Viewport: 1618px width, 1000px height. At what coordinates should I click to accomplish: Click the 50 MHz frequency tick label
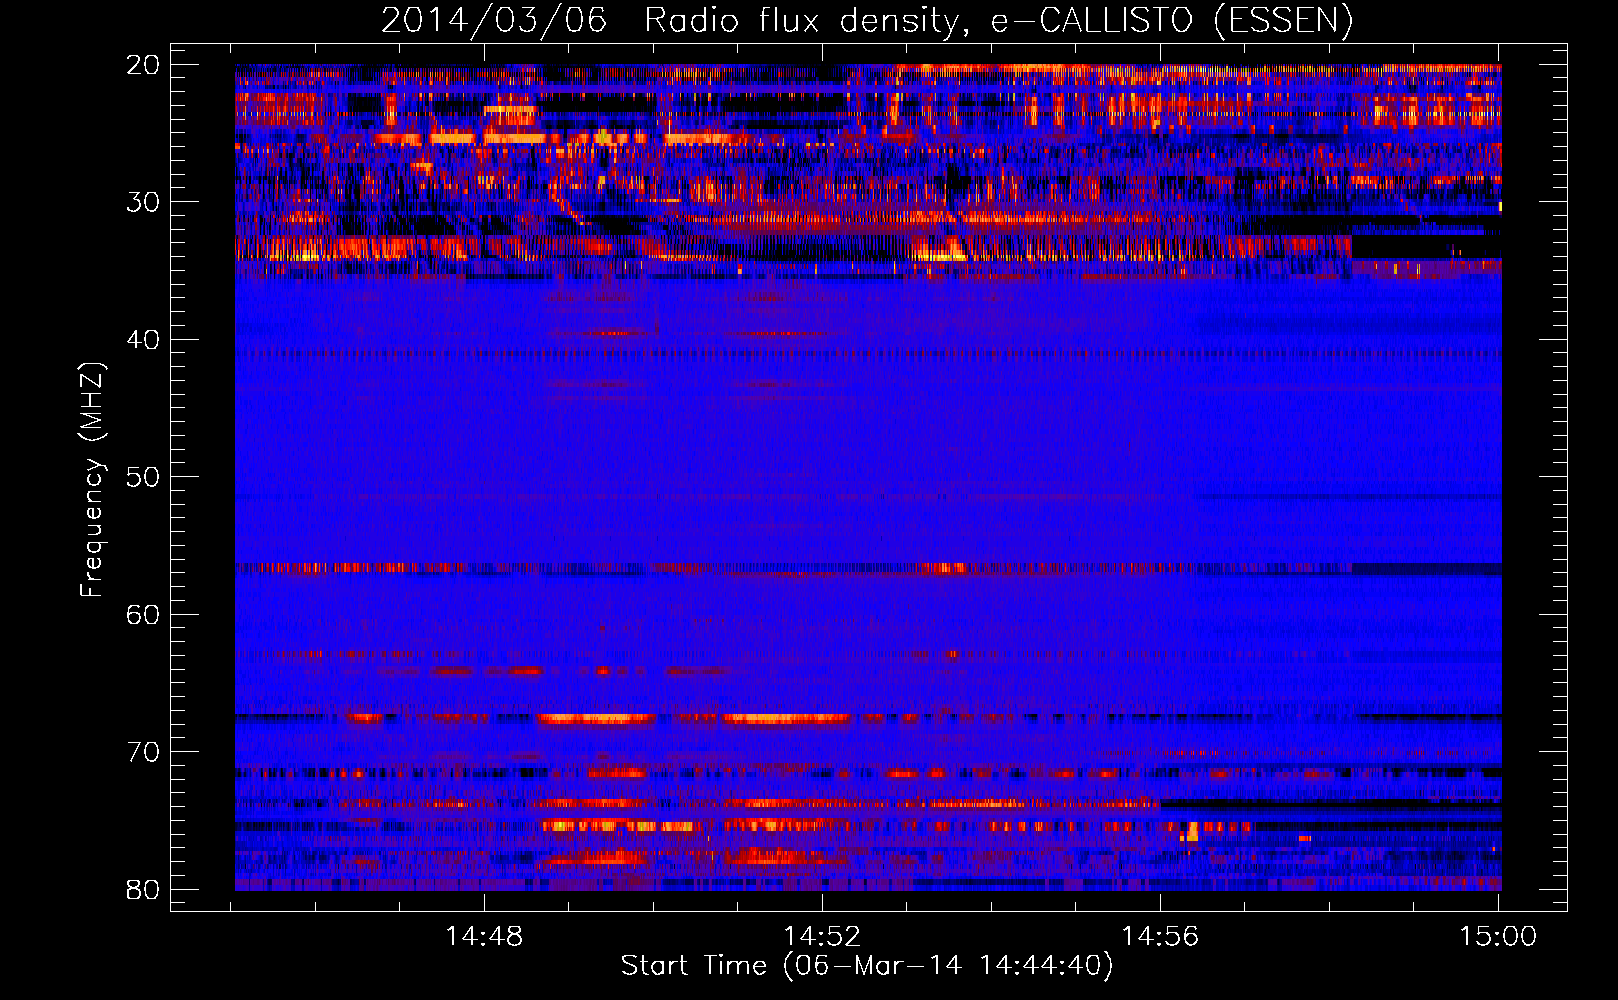coord(143,477)
